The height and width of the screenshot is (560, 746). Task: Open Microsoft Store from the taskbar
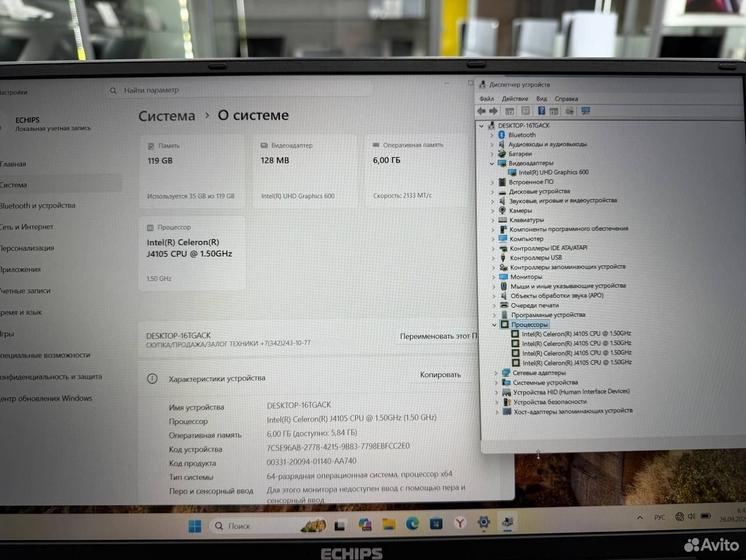(x=436, y=523)
